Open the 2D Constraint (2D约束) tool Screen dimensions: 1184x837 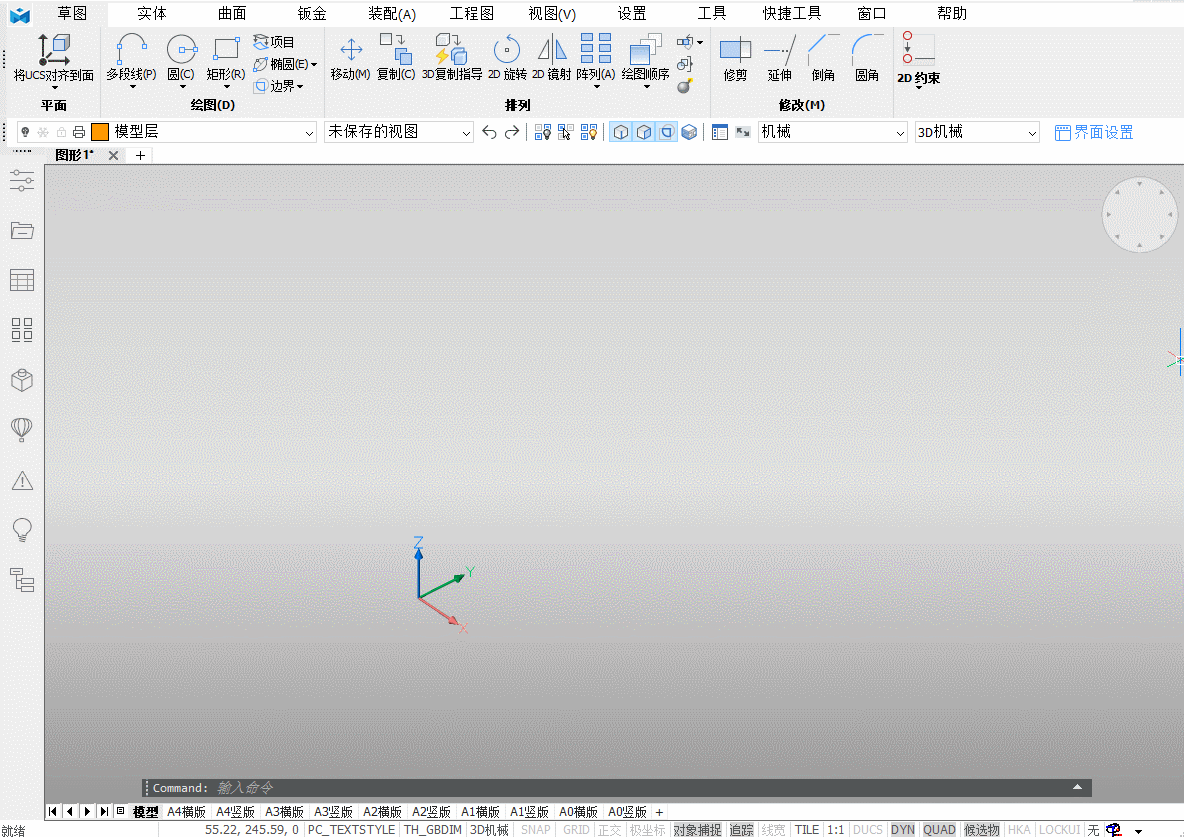pos(918,58)
